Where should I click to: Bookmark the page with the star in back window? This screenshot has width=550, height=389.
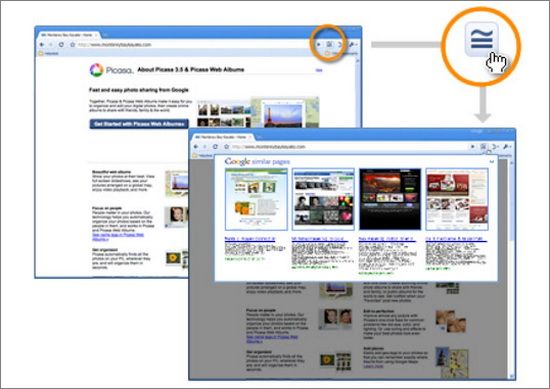coord(73,45)
